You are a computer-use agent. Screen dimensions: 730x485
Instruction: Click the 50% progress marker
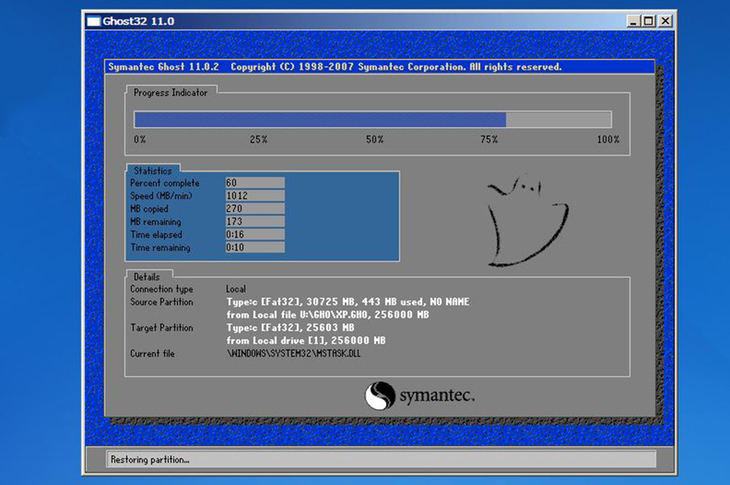(x=374, y=139)
